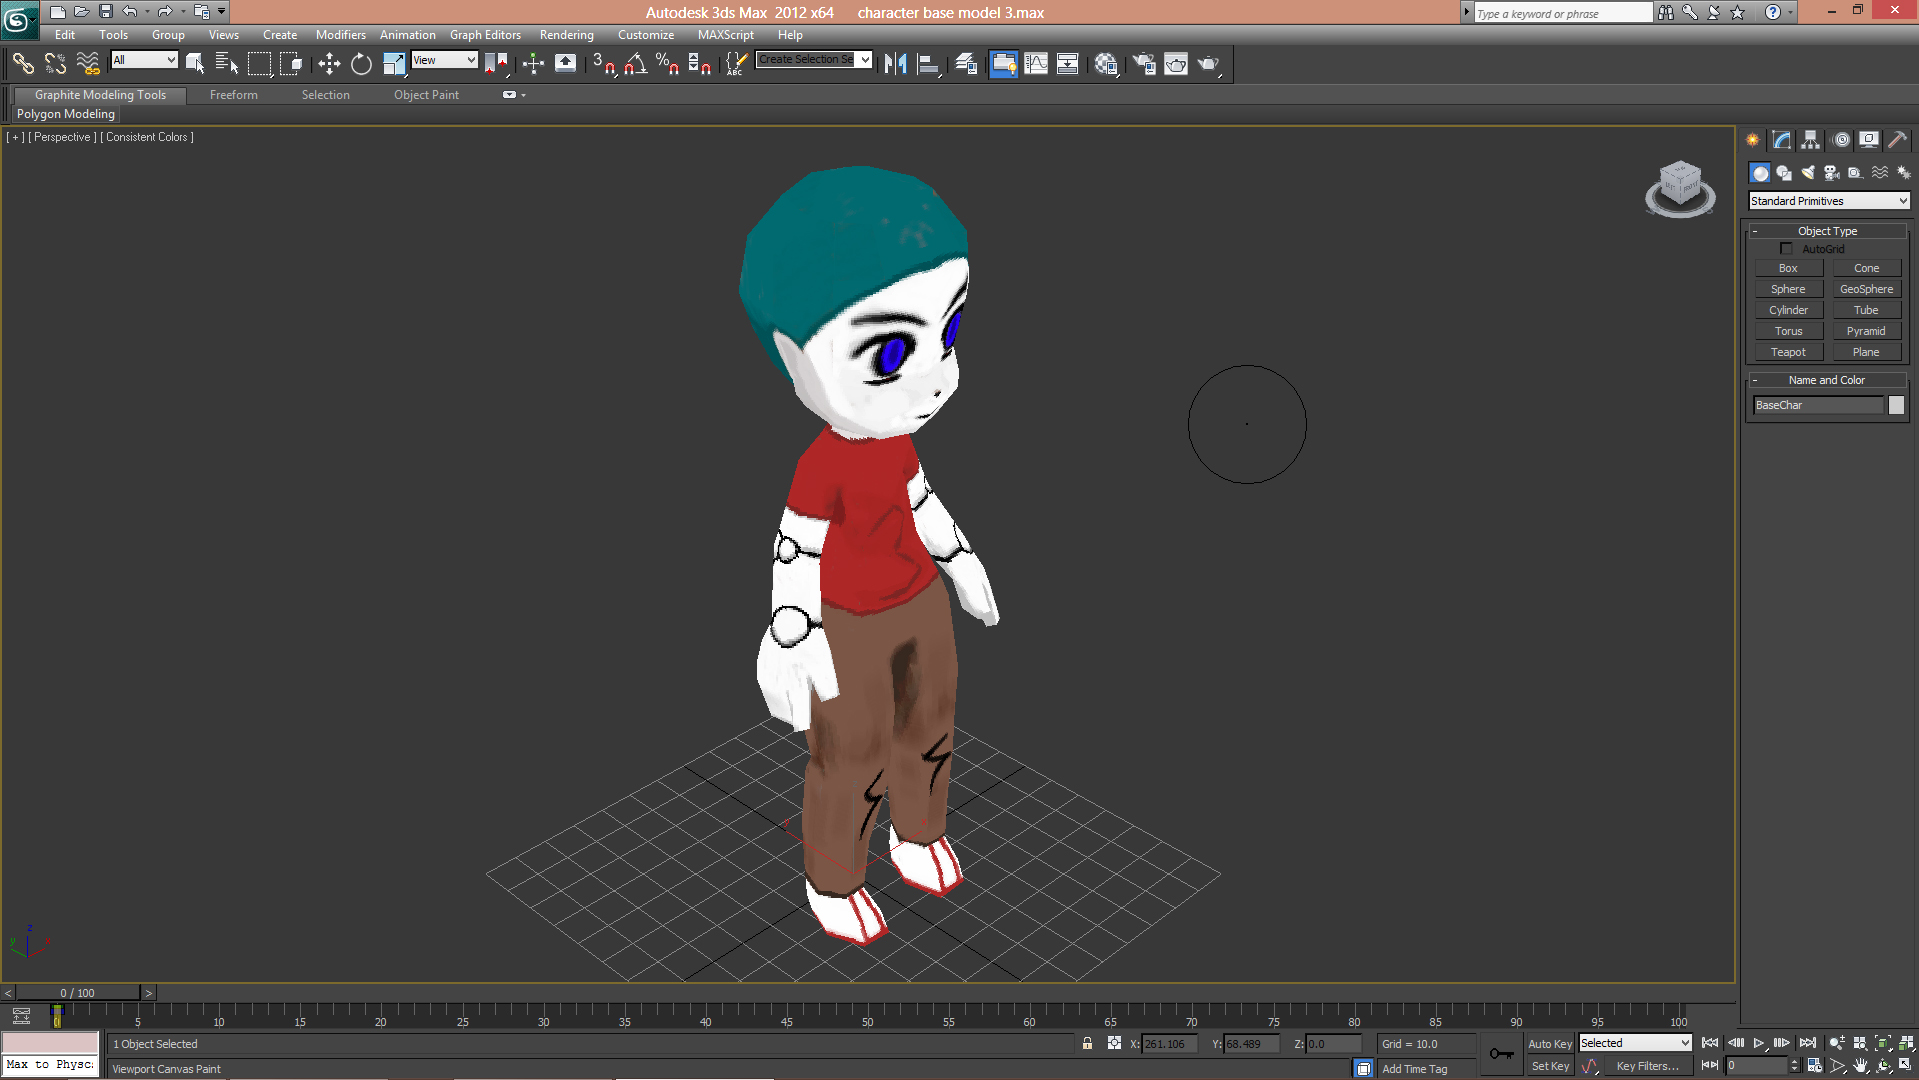Open Quick Access toolbar customize arrow
1919x1080 pixels.
[x=222, y=12]
